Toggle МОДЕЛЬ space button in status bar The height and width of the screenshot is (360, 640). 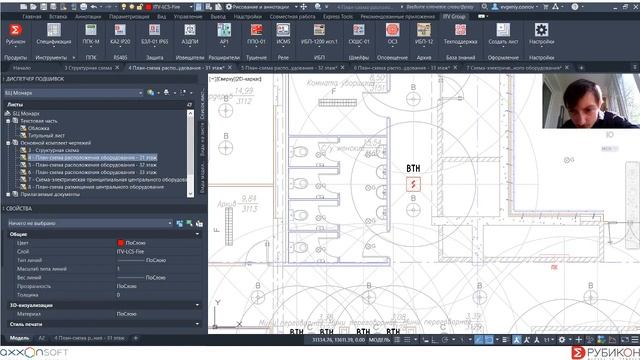pos(380,340)
